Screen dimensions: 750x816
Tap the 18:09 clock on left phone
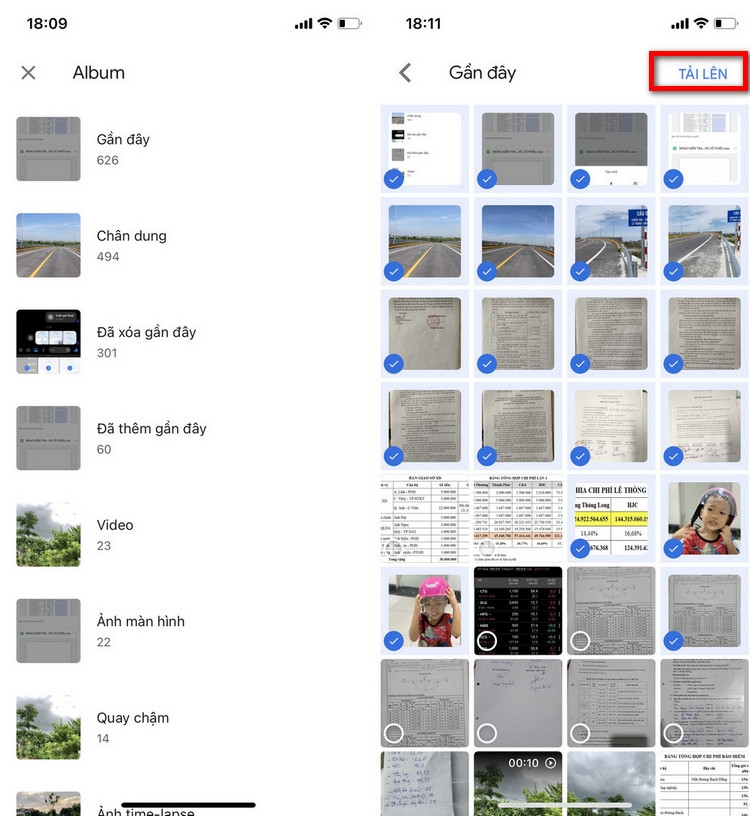47,23
